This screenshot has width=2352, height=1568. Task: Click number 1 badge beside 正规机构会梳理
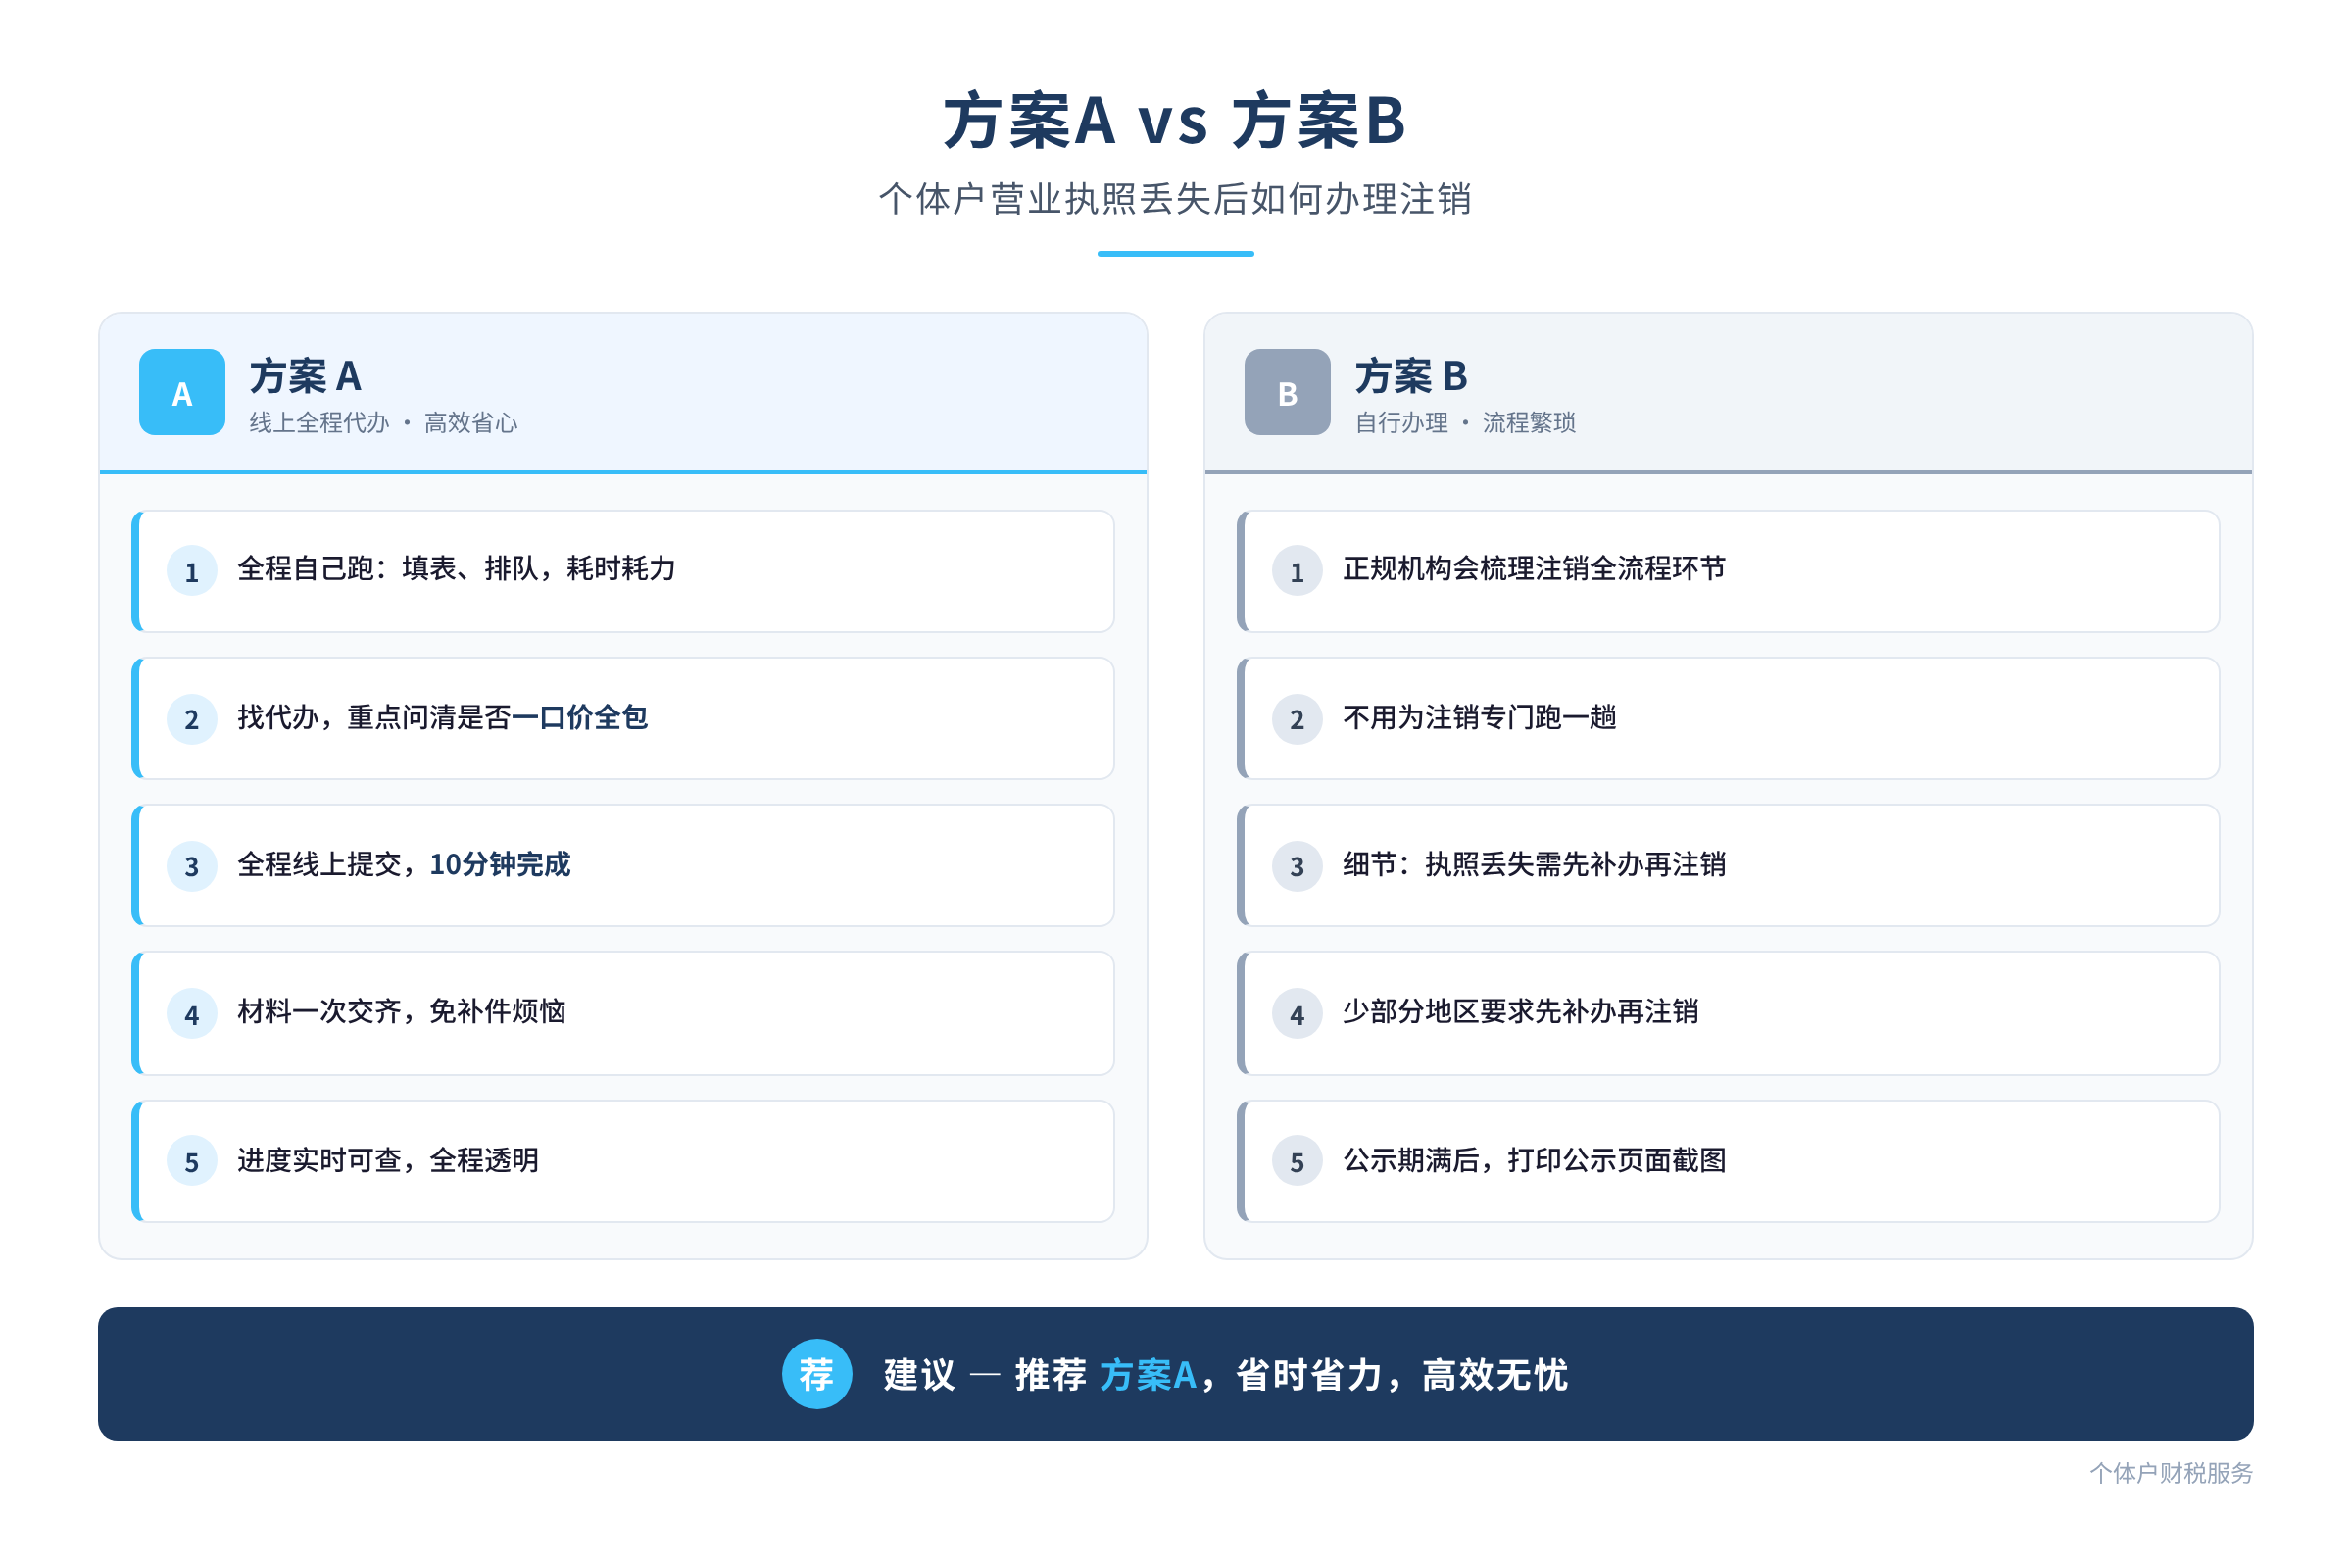tap(1297, 571)
